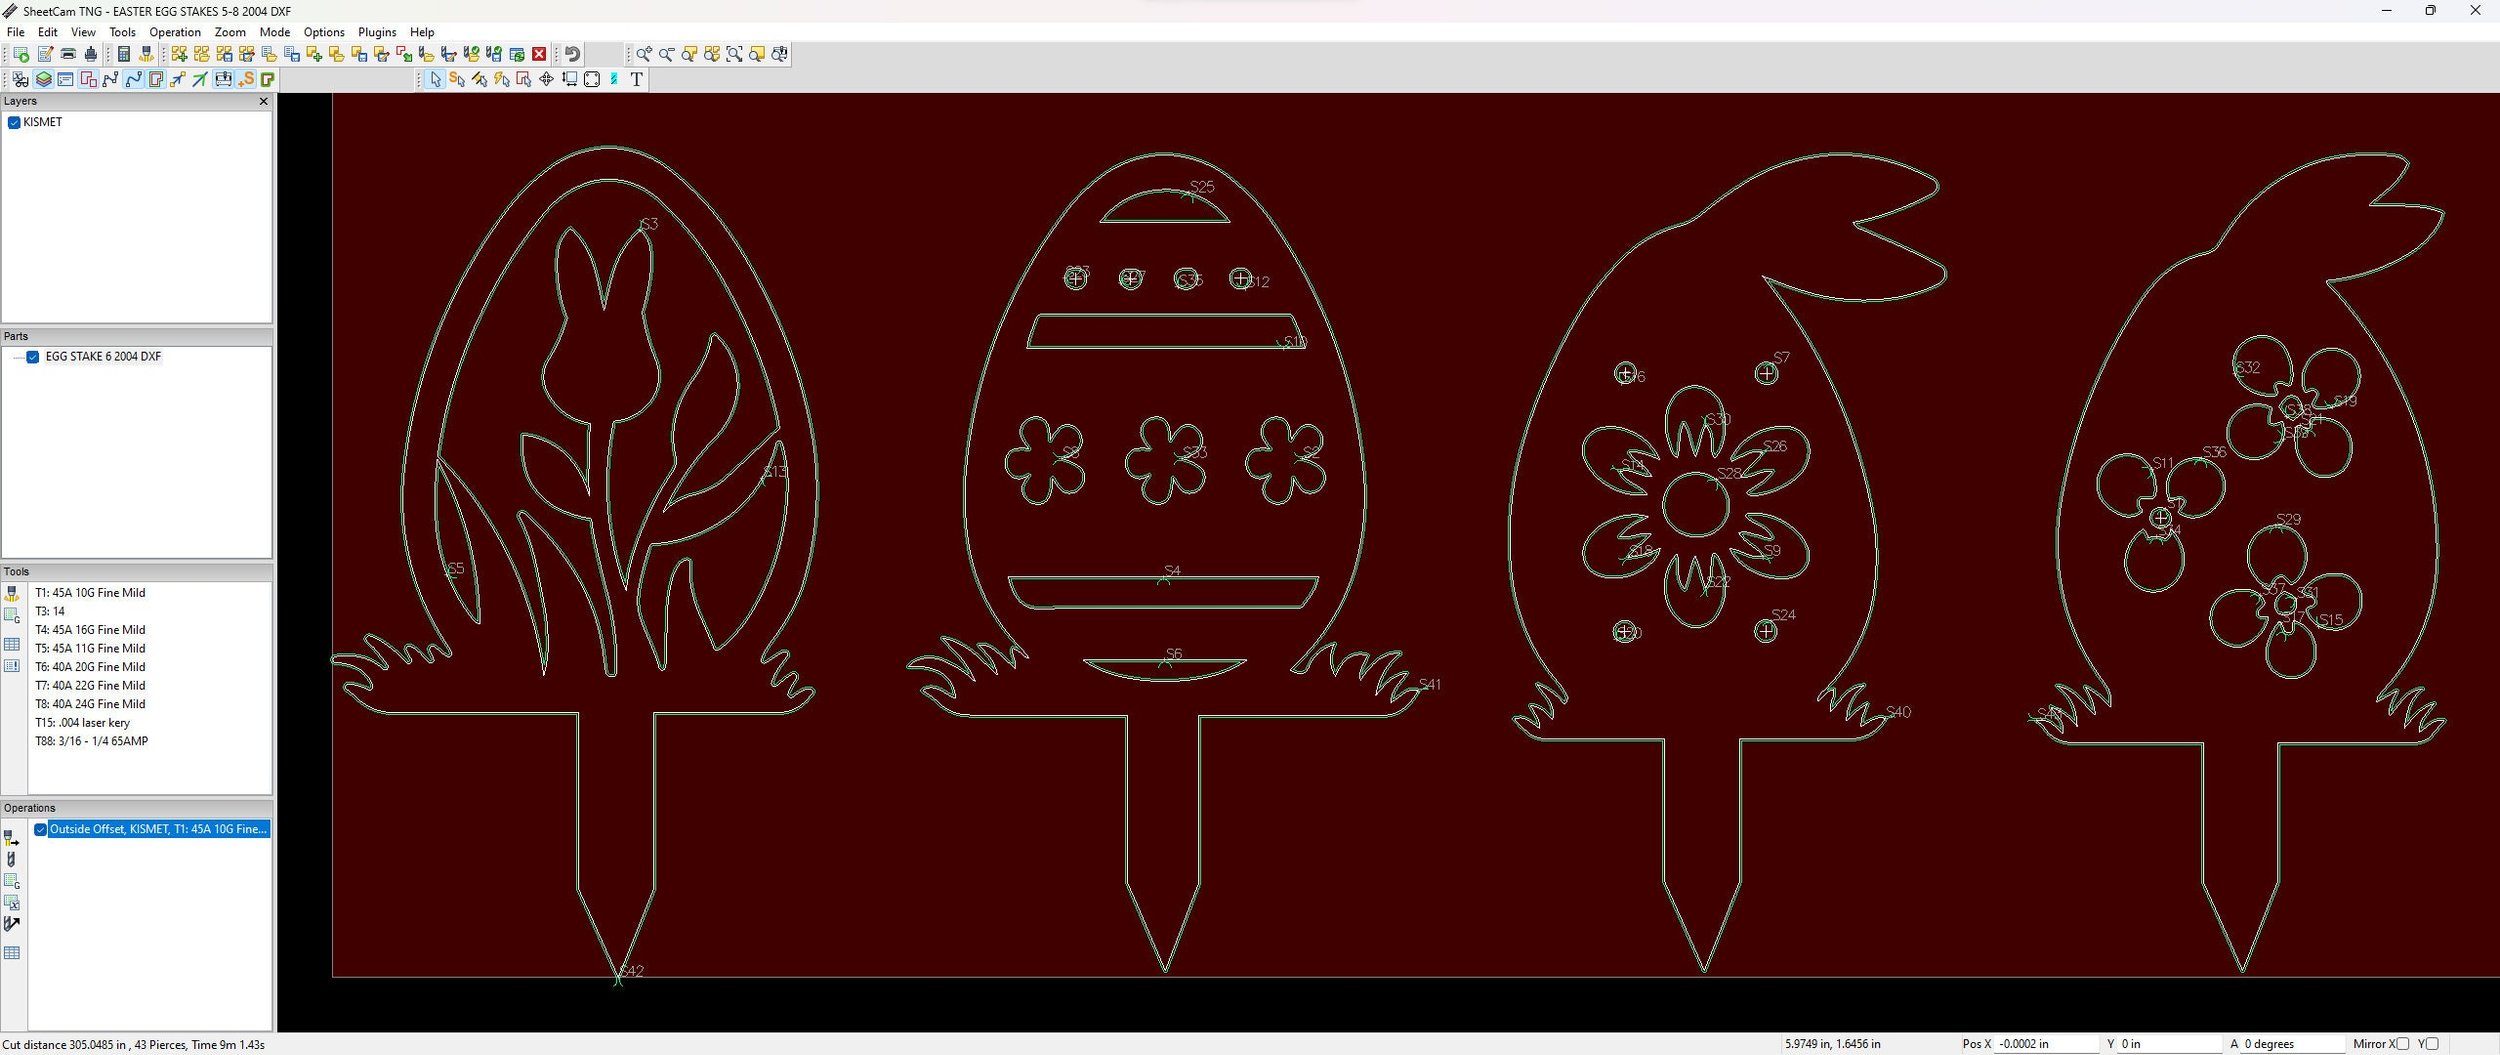Enable the Mirror X checkbox
The image size is (2500, 1055).
pyautogui.click(x=2402, y=1044)
